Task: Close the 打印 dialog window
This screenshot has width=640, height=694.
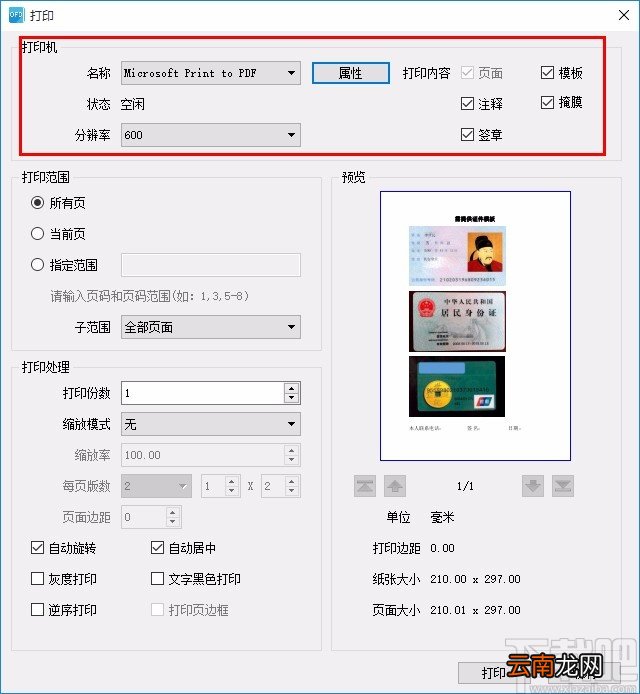Action: click(624, 15)
